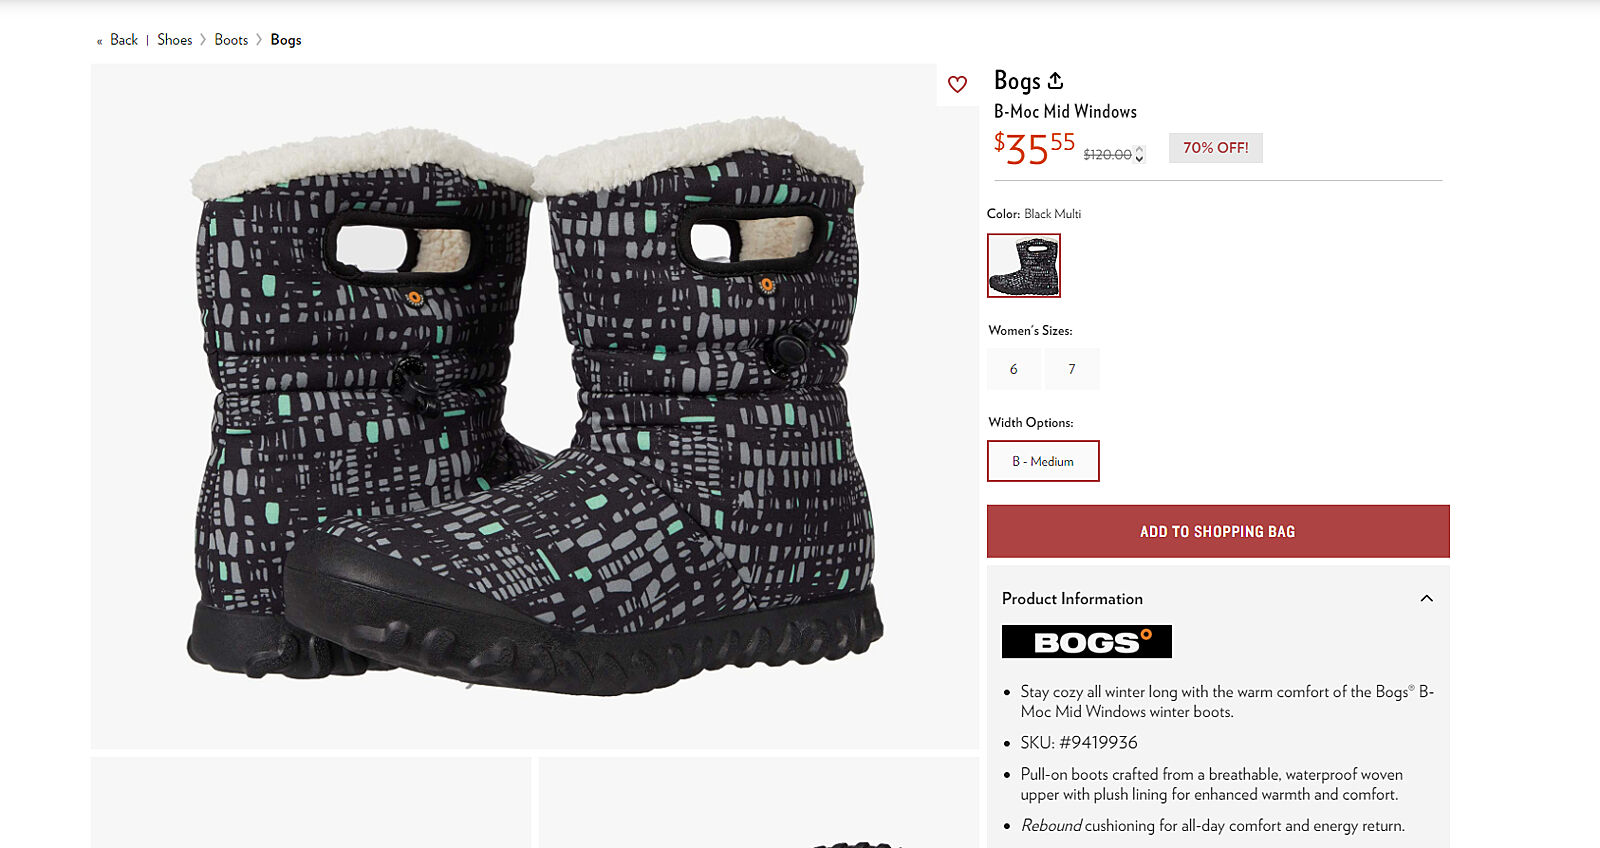Go Back to the previous page

pyautogui.click(x=124, y=40)
